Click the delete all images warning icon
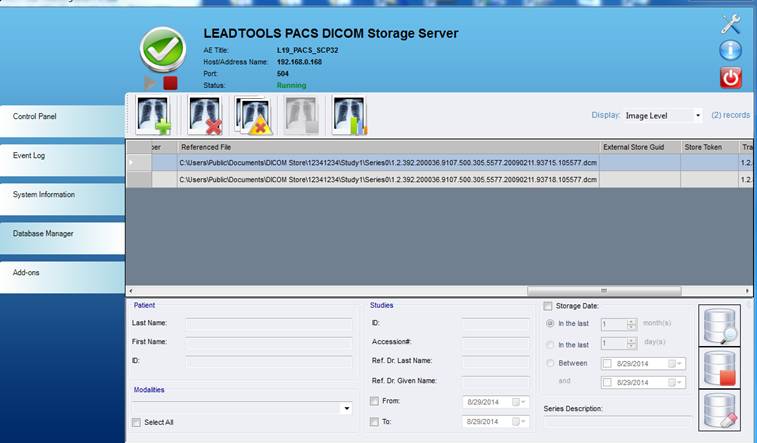The image size is (757, 443). (x=253, y=115)
